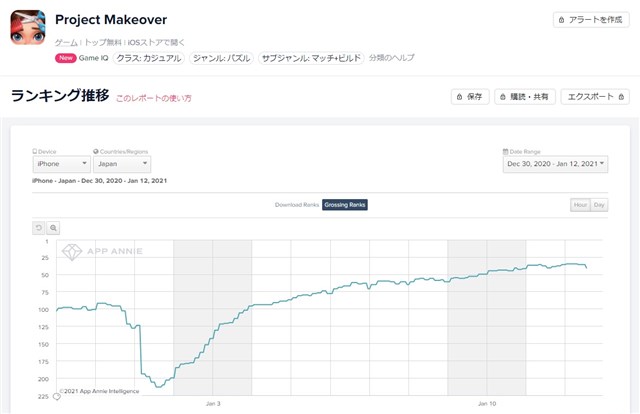This screenshot has height=414, width=640.
Task: Click the エクスポート button
Action: point(595,97)
